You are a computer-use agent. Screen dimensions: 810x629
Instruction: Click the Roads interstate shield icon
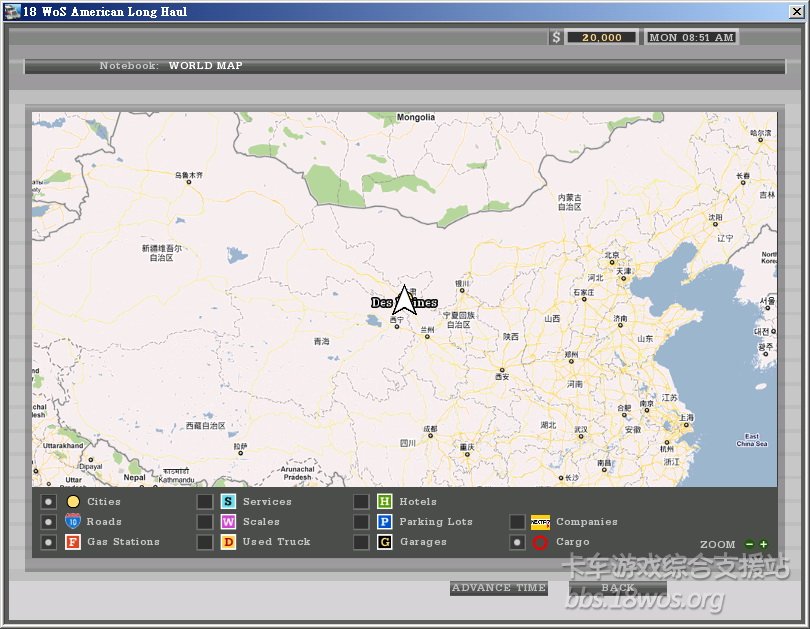[73, 522]
